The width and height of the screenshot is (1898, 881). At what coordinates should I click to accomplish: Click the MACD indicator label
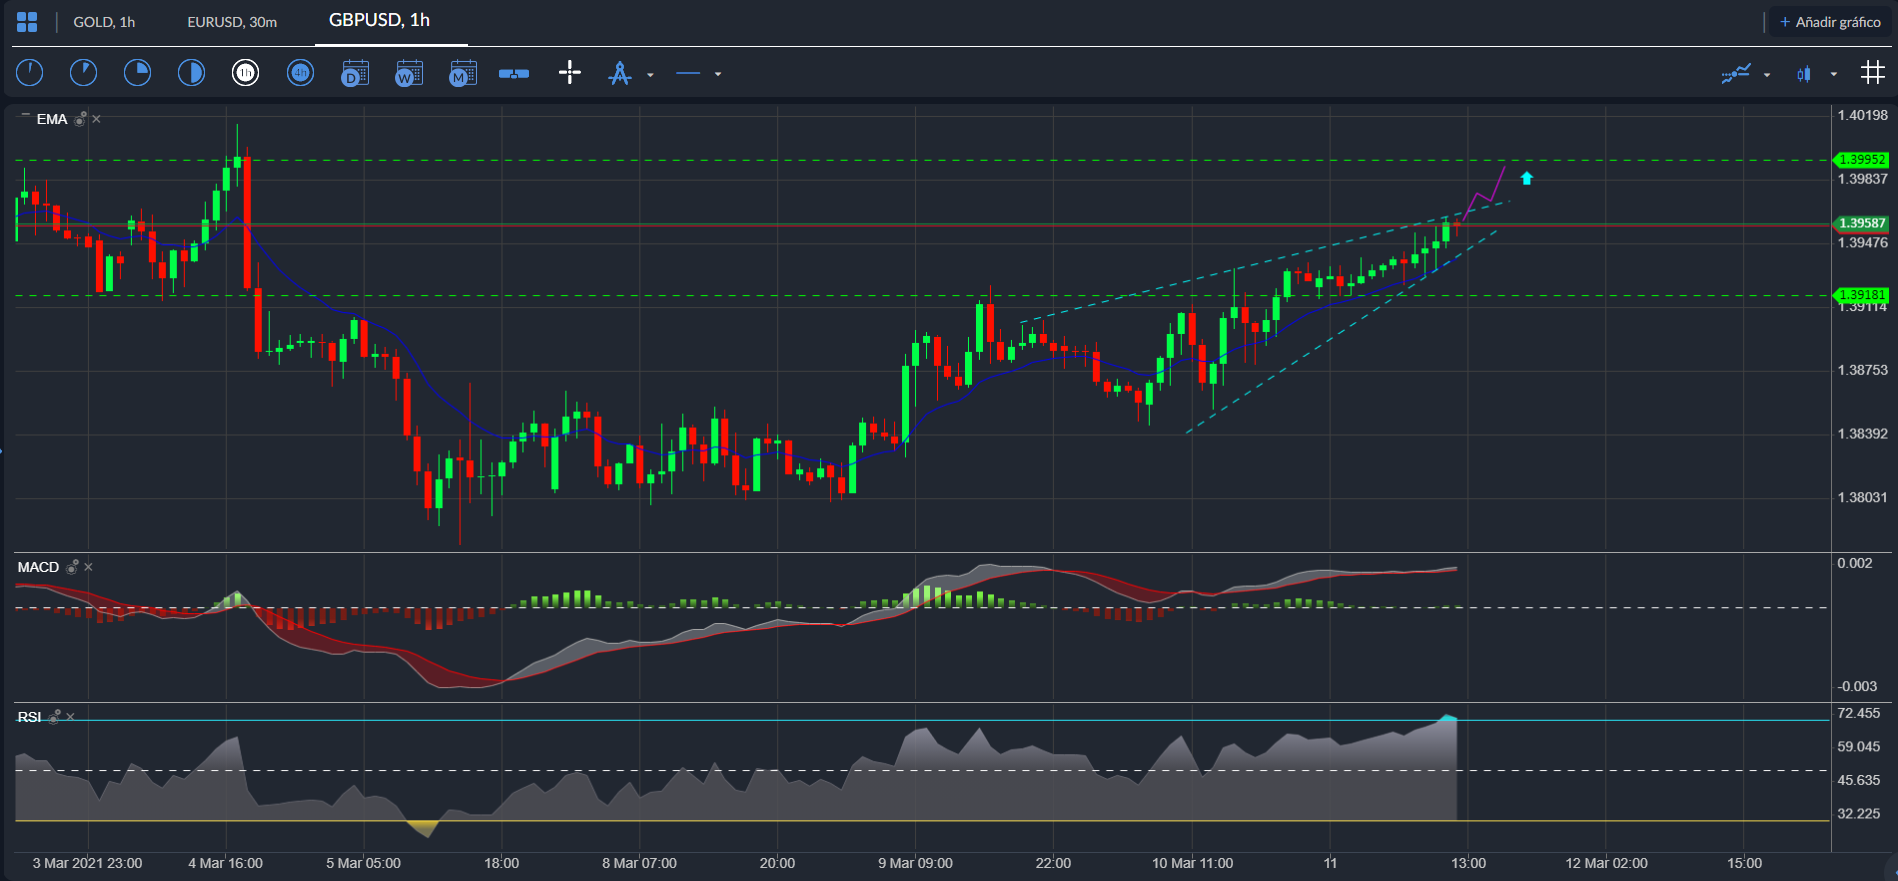coord(38,567)
